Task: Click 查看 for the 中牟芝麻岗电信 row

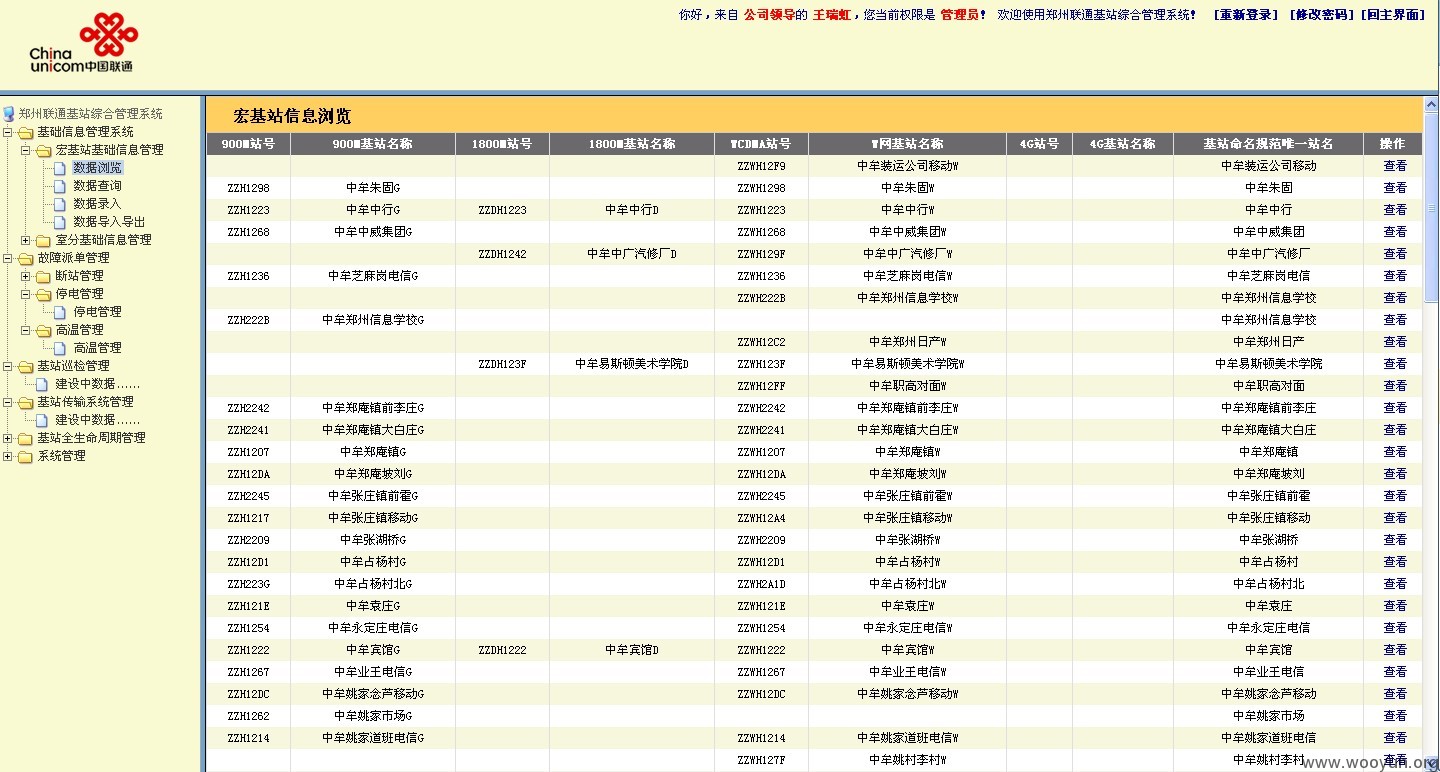Action: [x=1394, y=276]
